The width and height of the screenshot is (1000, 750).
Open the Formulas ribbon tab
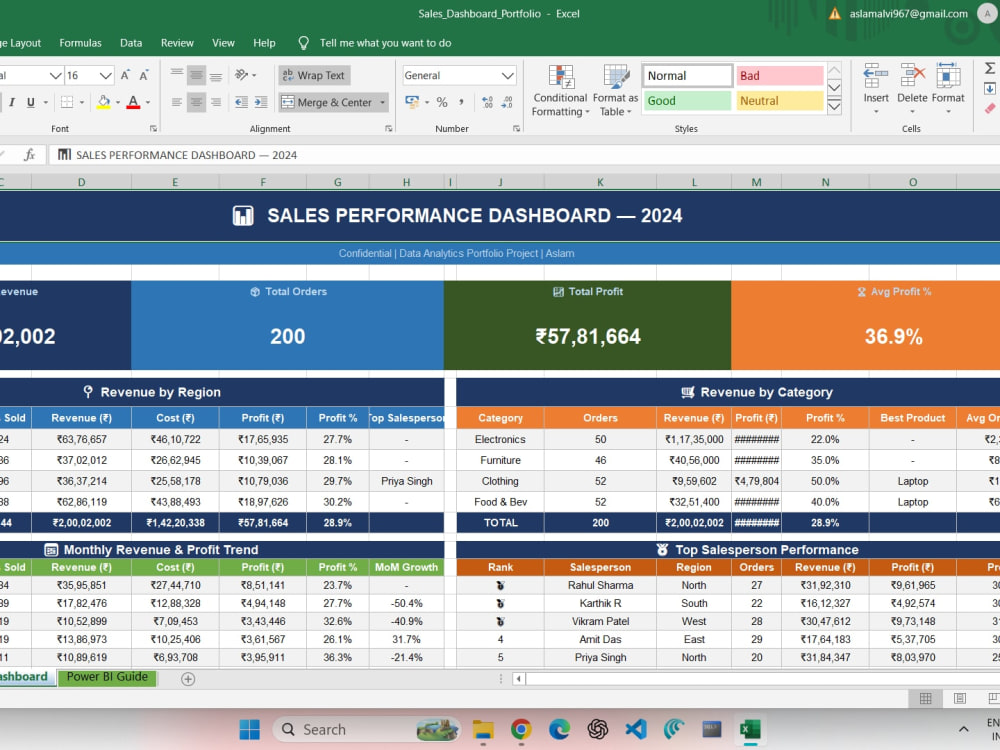pos(80,43)
